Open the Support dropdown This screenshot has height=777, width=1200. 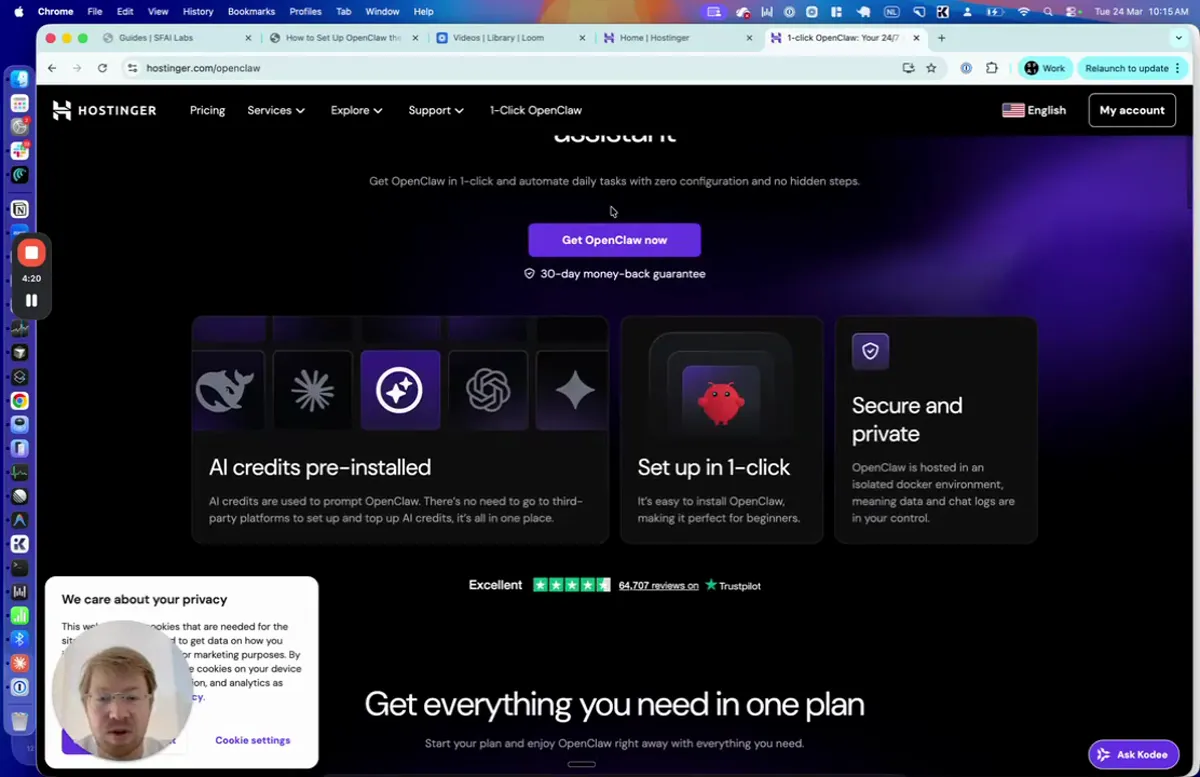[x=435, y=110]
